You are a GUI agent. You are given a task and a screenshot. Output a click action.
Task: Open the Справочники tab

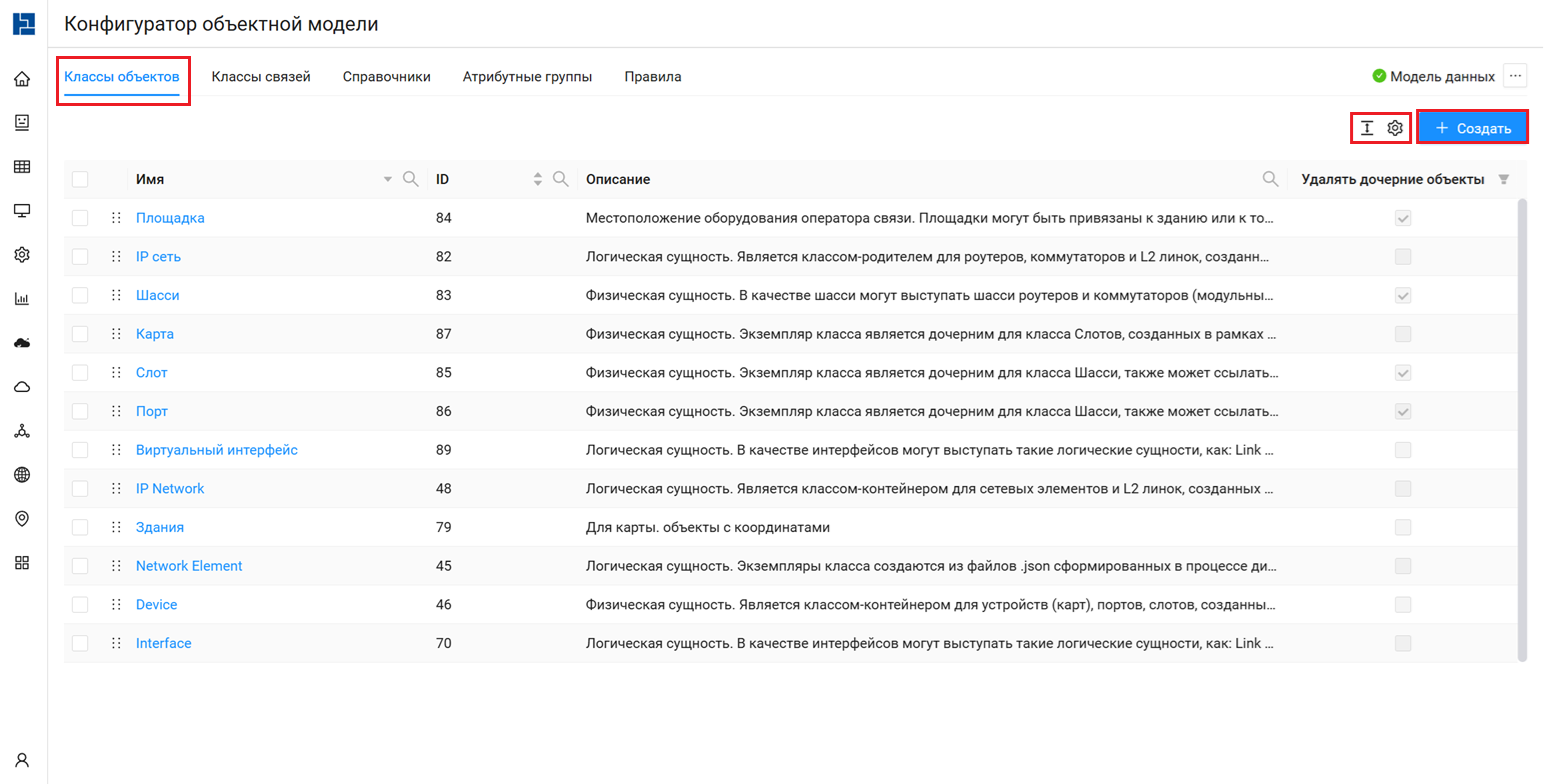tap(386, 77)
